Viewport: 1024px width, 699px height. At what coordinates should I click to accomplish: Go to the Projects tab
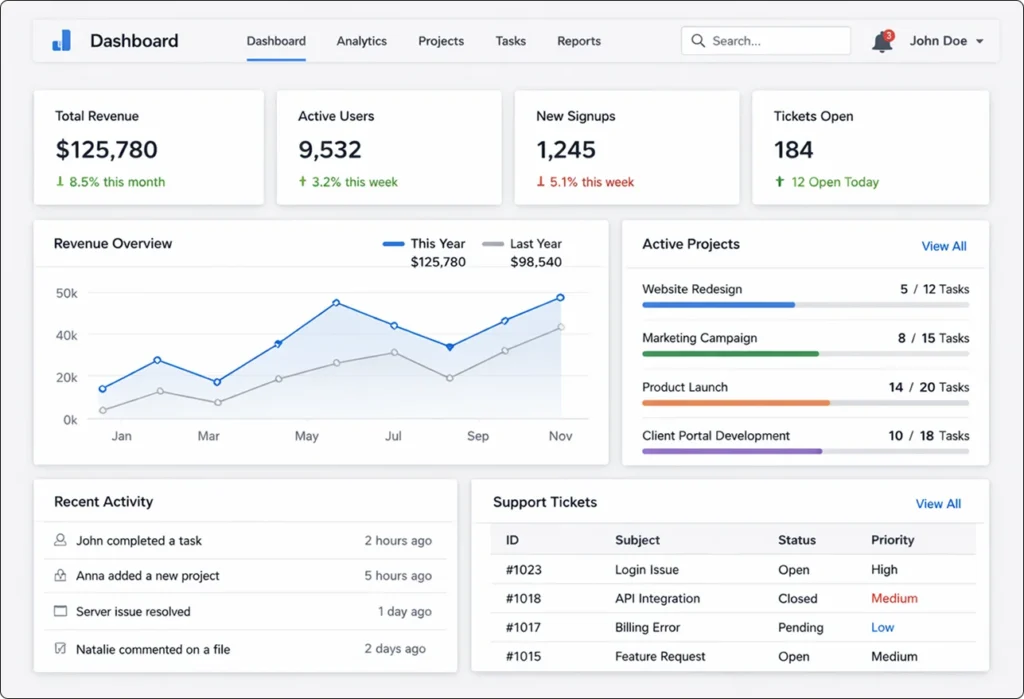coord(441,41)
